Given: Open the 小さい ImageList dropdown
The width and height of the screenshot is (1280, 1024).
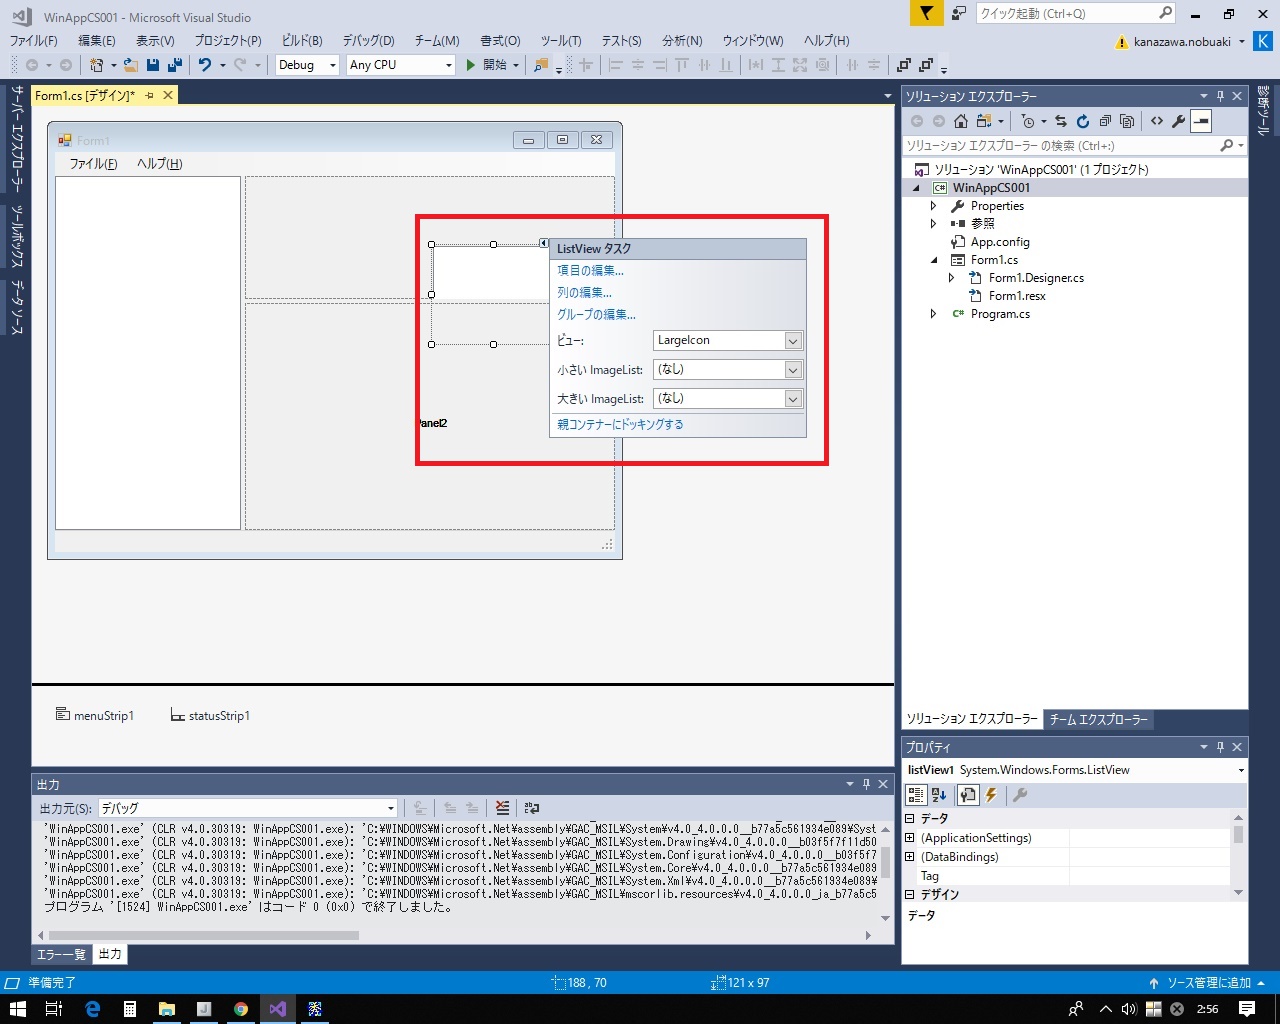Looking at the screenshot, I should pyautogui.click(x=793, y=370).
